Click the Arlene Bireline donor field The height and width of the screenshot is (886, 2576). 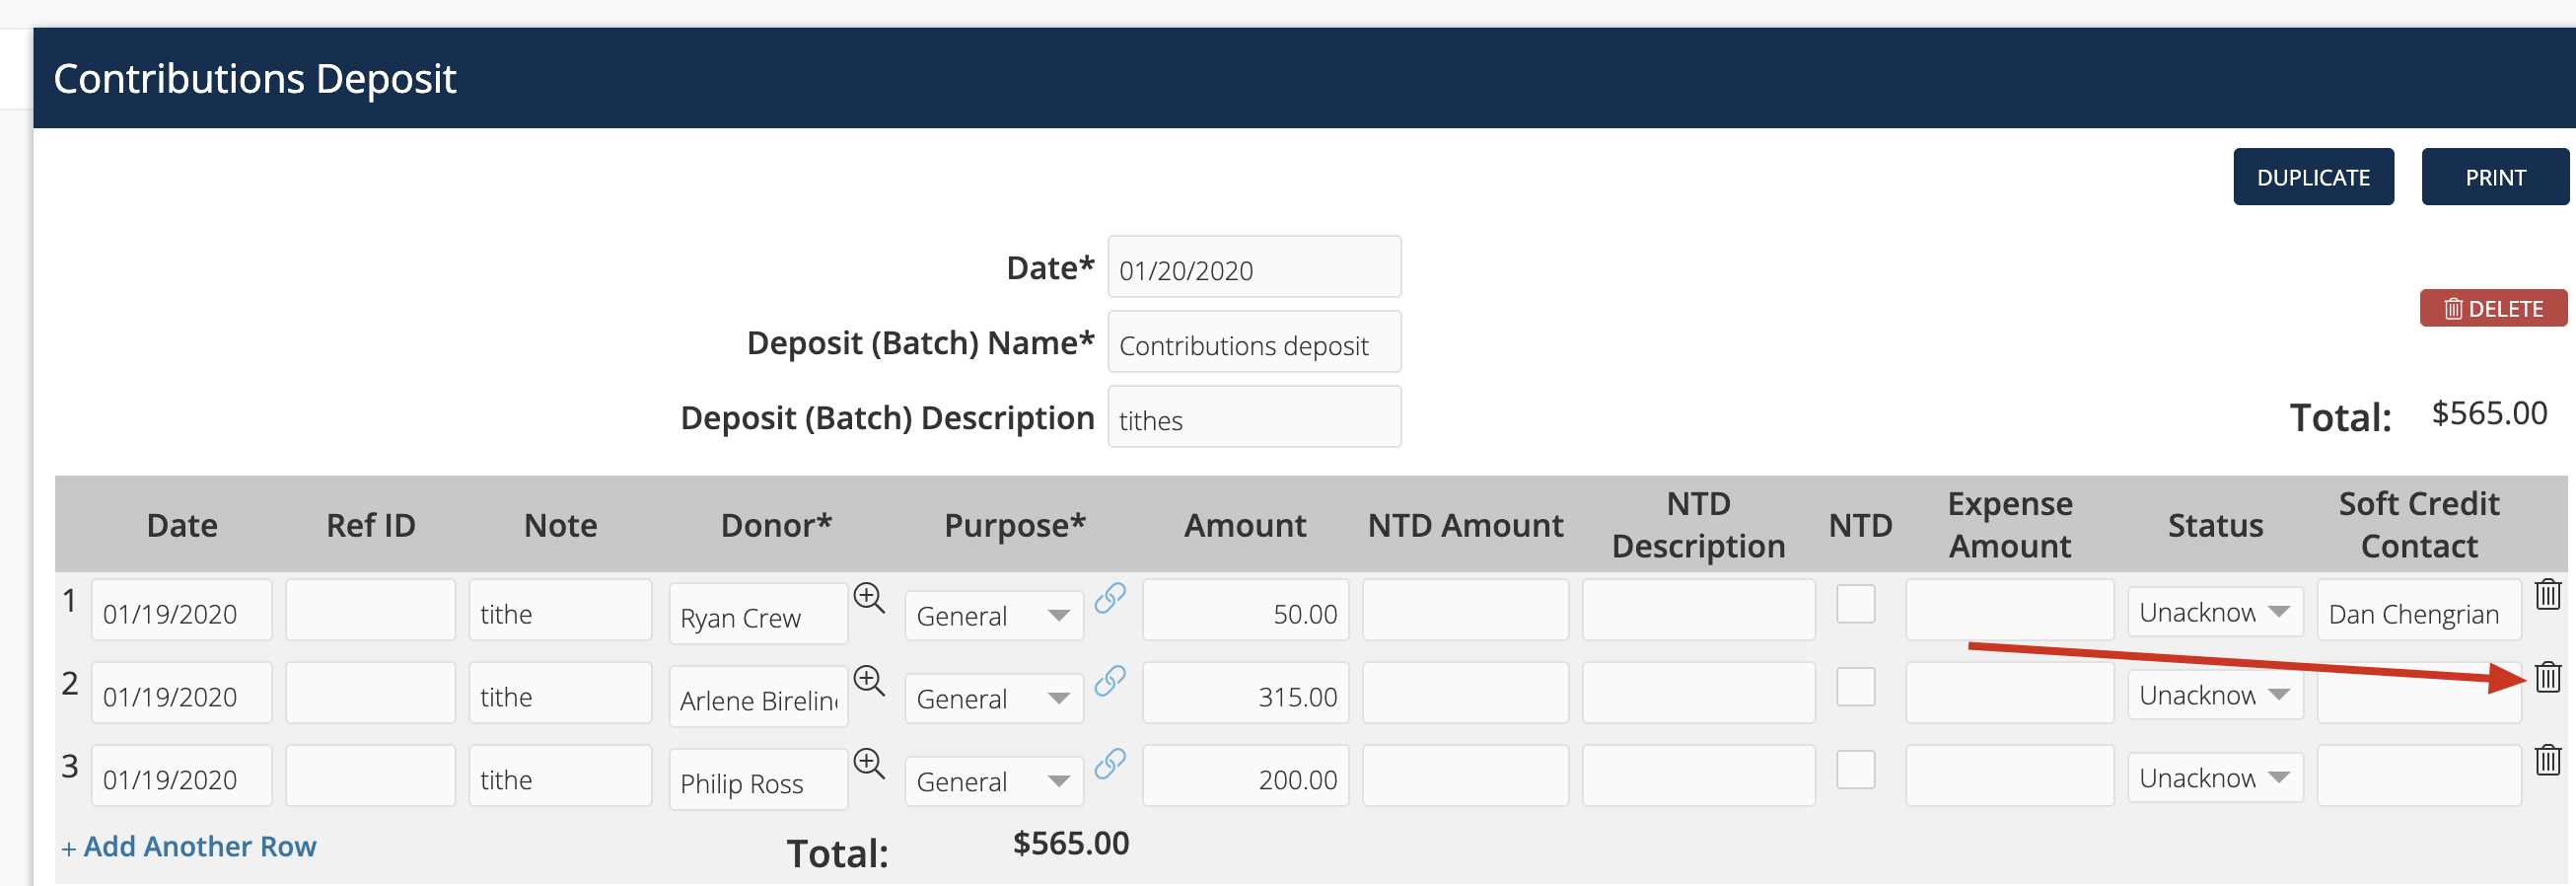(758, 697)
